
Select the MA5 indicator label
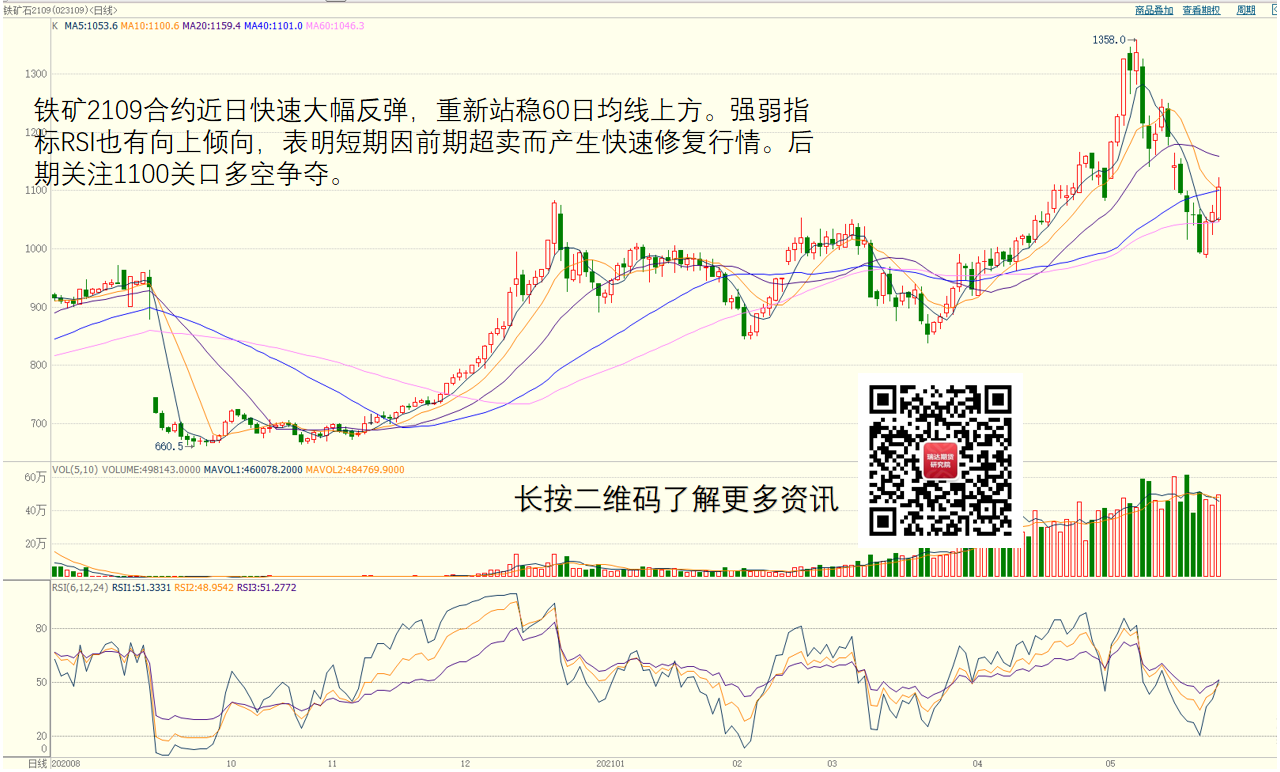click(91, 25)
